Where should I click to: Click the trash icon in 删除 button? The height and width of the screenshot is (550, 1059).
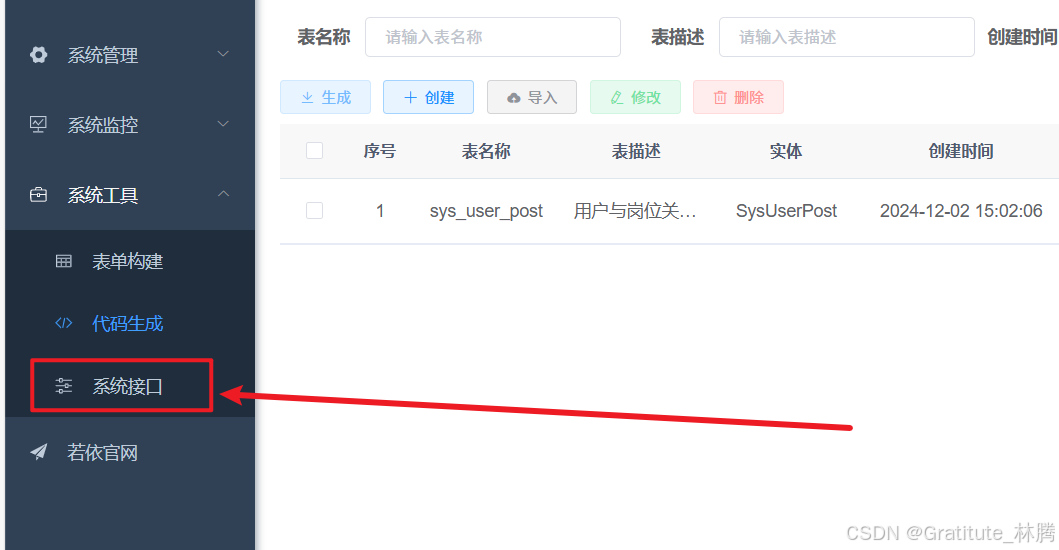click(x=720, y=97)
